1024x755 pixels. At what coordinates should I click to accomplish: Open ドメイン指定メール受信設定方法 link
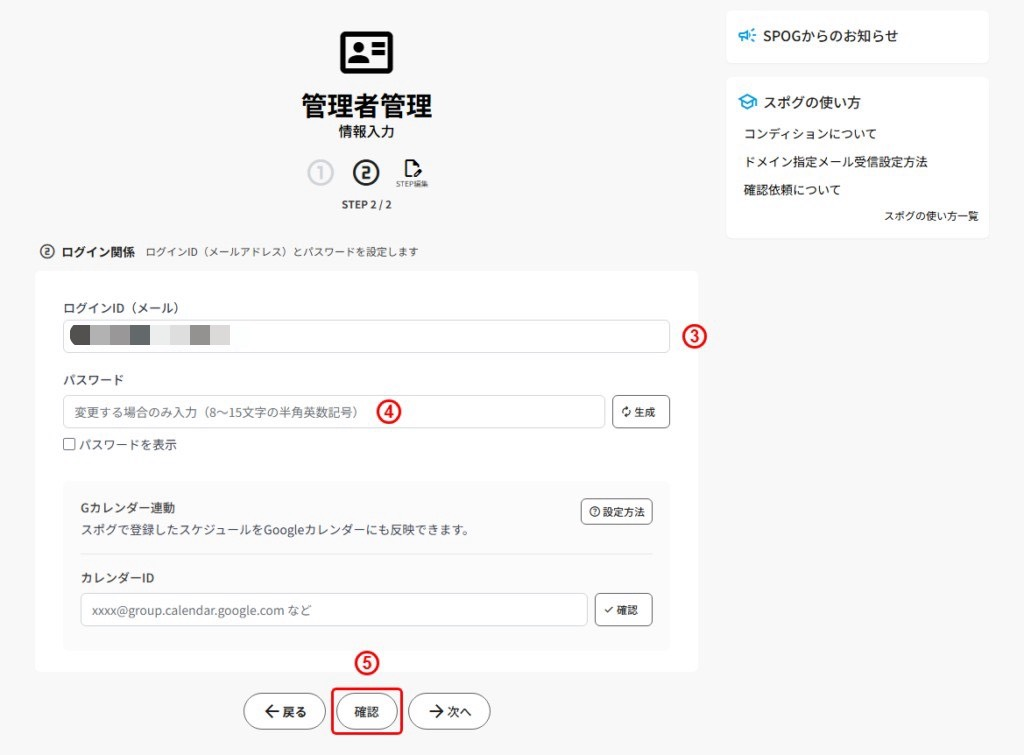(835, 162)
